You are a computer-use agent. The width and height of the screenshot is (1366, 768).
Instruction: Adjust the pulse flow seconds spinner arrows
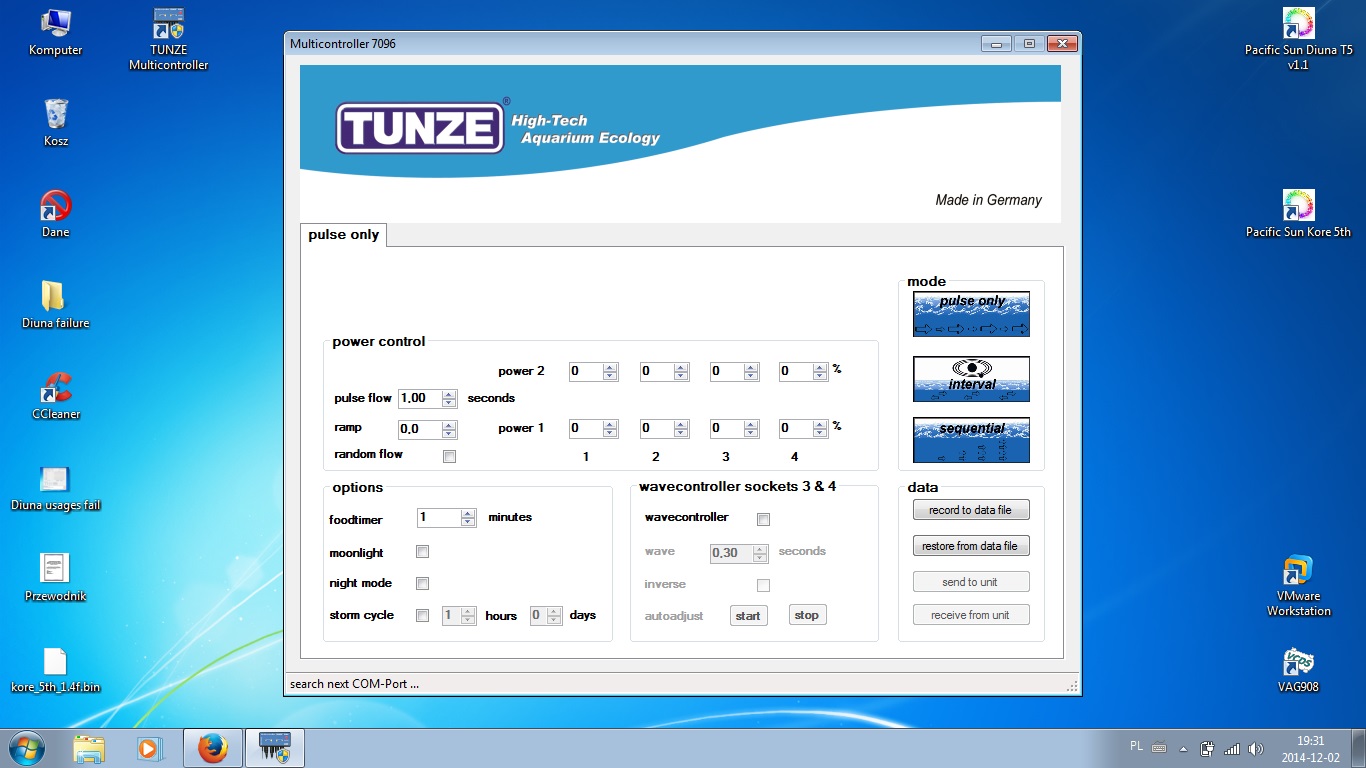449,398
